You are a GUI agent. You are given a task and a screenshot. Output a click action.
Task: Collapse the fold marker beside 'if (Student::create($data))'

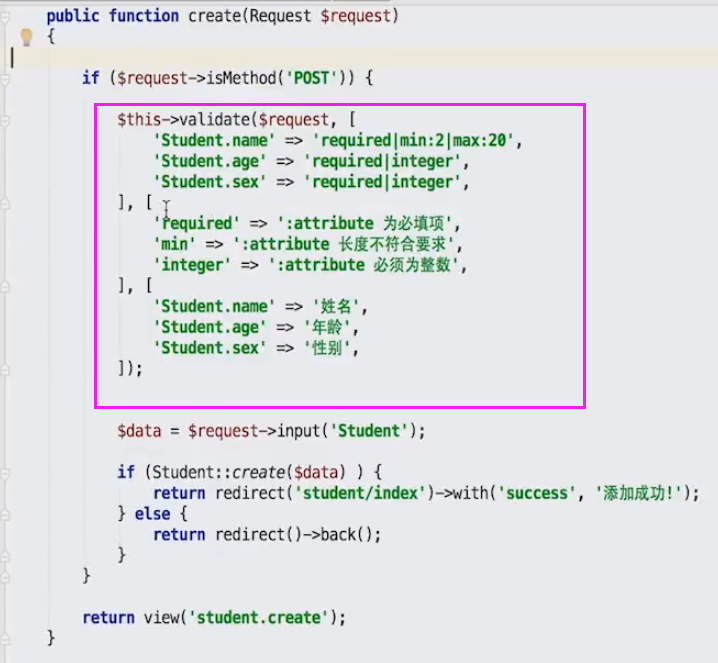click(x=5, y=473)
